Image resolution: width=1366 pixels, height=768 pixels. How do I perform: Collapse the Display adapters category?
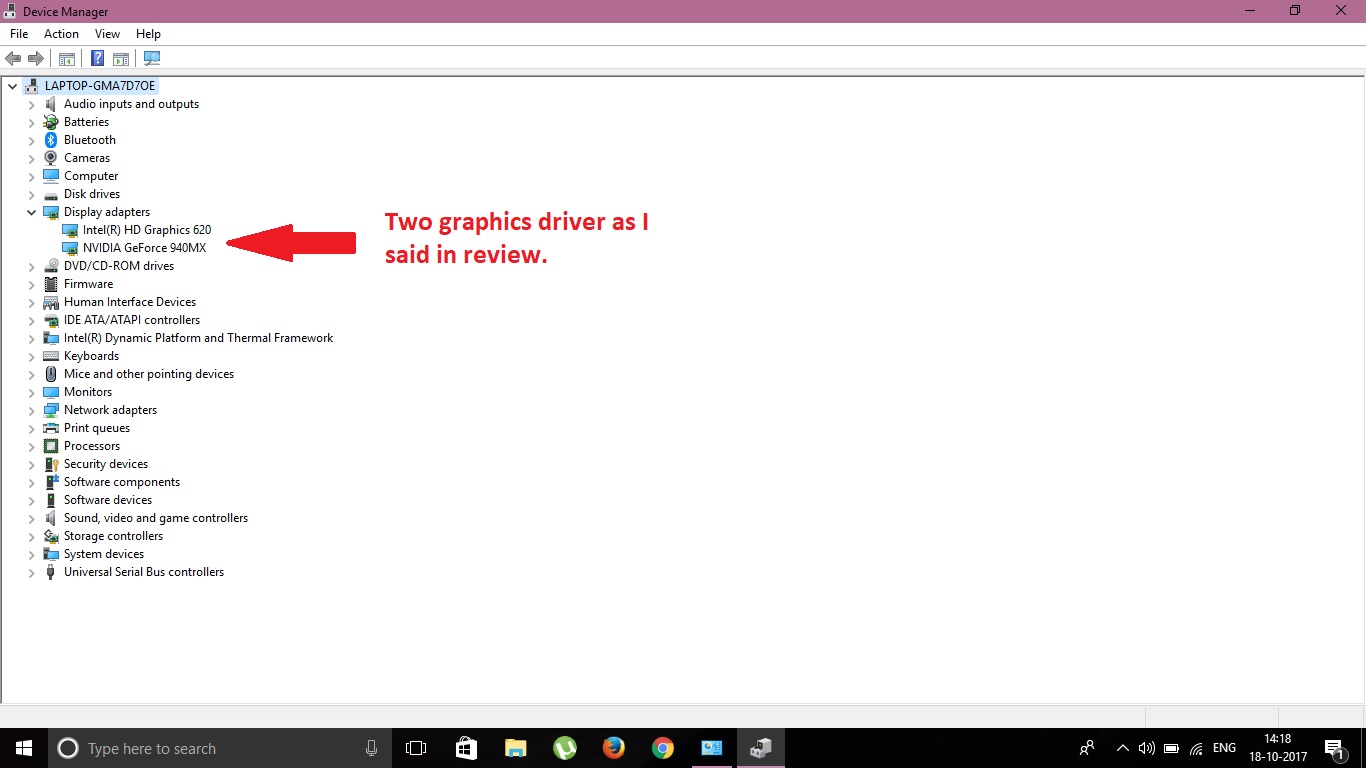point(31,212)
